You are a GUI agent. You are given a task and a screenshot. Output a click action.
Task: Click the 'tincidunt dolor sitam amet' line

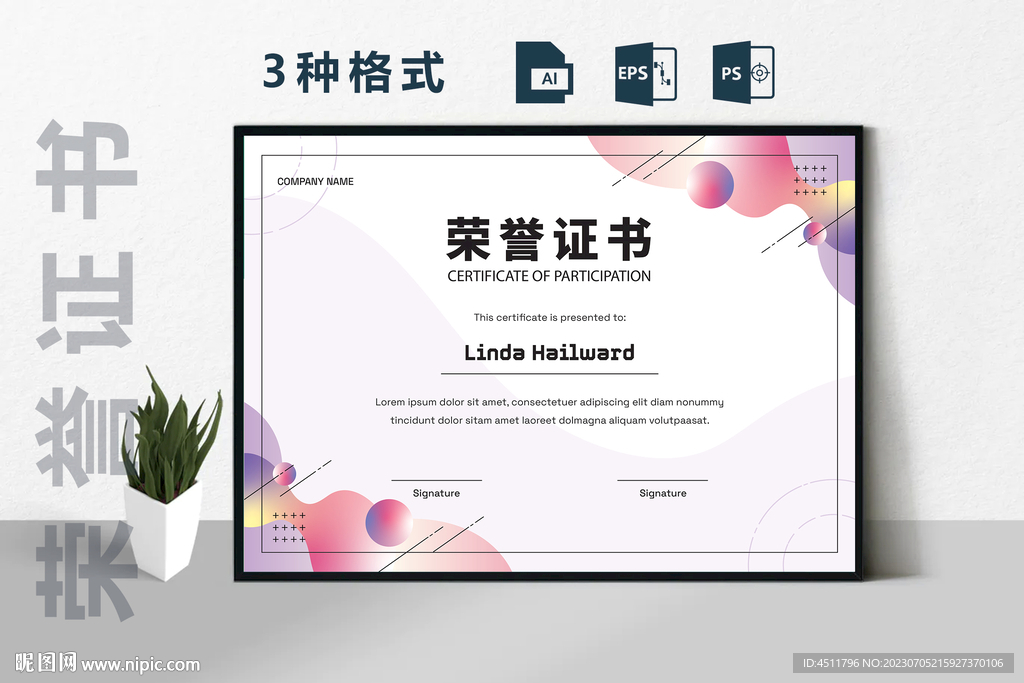click(x=550, y=421)
